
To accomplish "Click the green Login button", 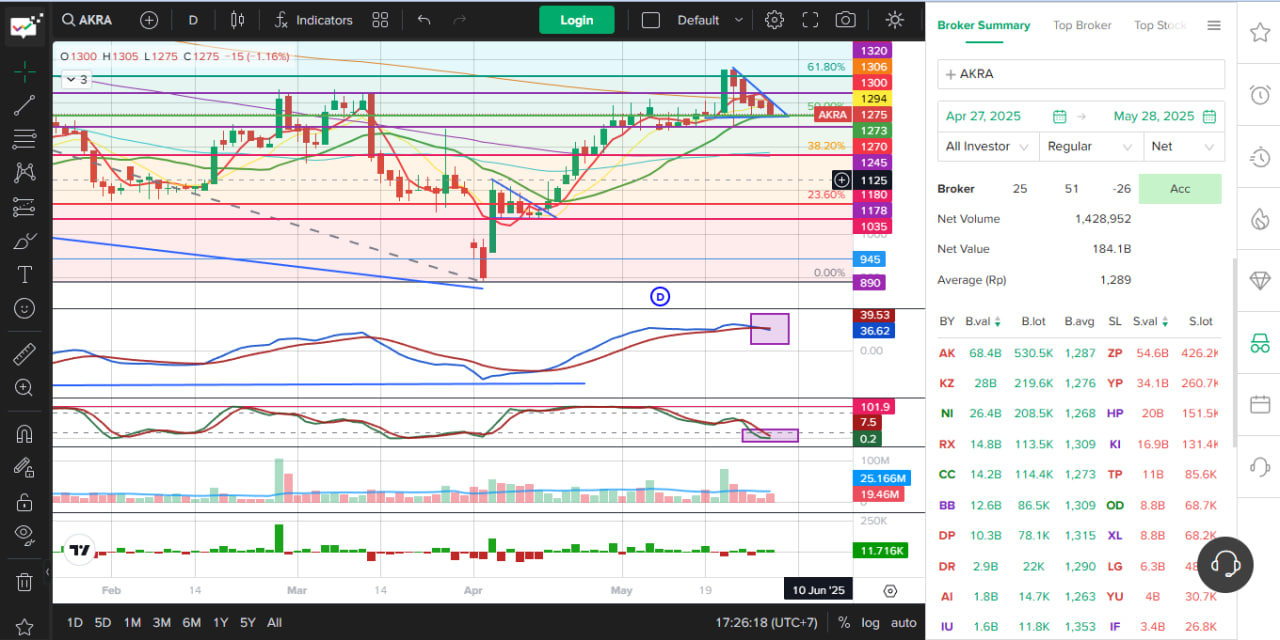I will point(576,19).
